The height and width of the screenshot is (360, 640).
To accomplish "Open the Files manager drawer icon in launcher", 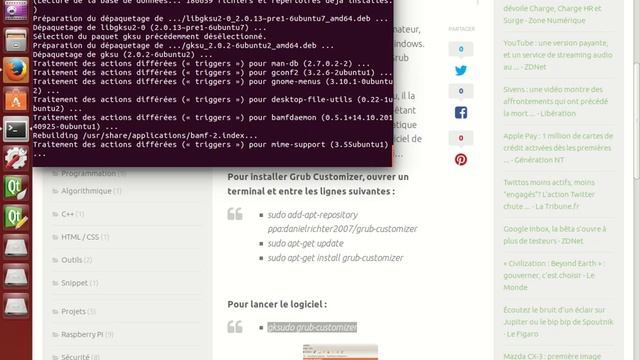I will 16,40.
